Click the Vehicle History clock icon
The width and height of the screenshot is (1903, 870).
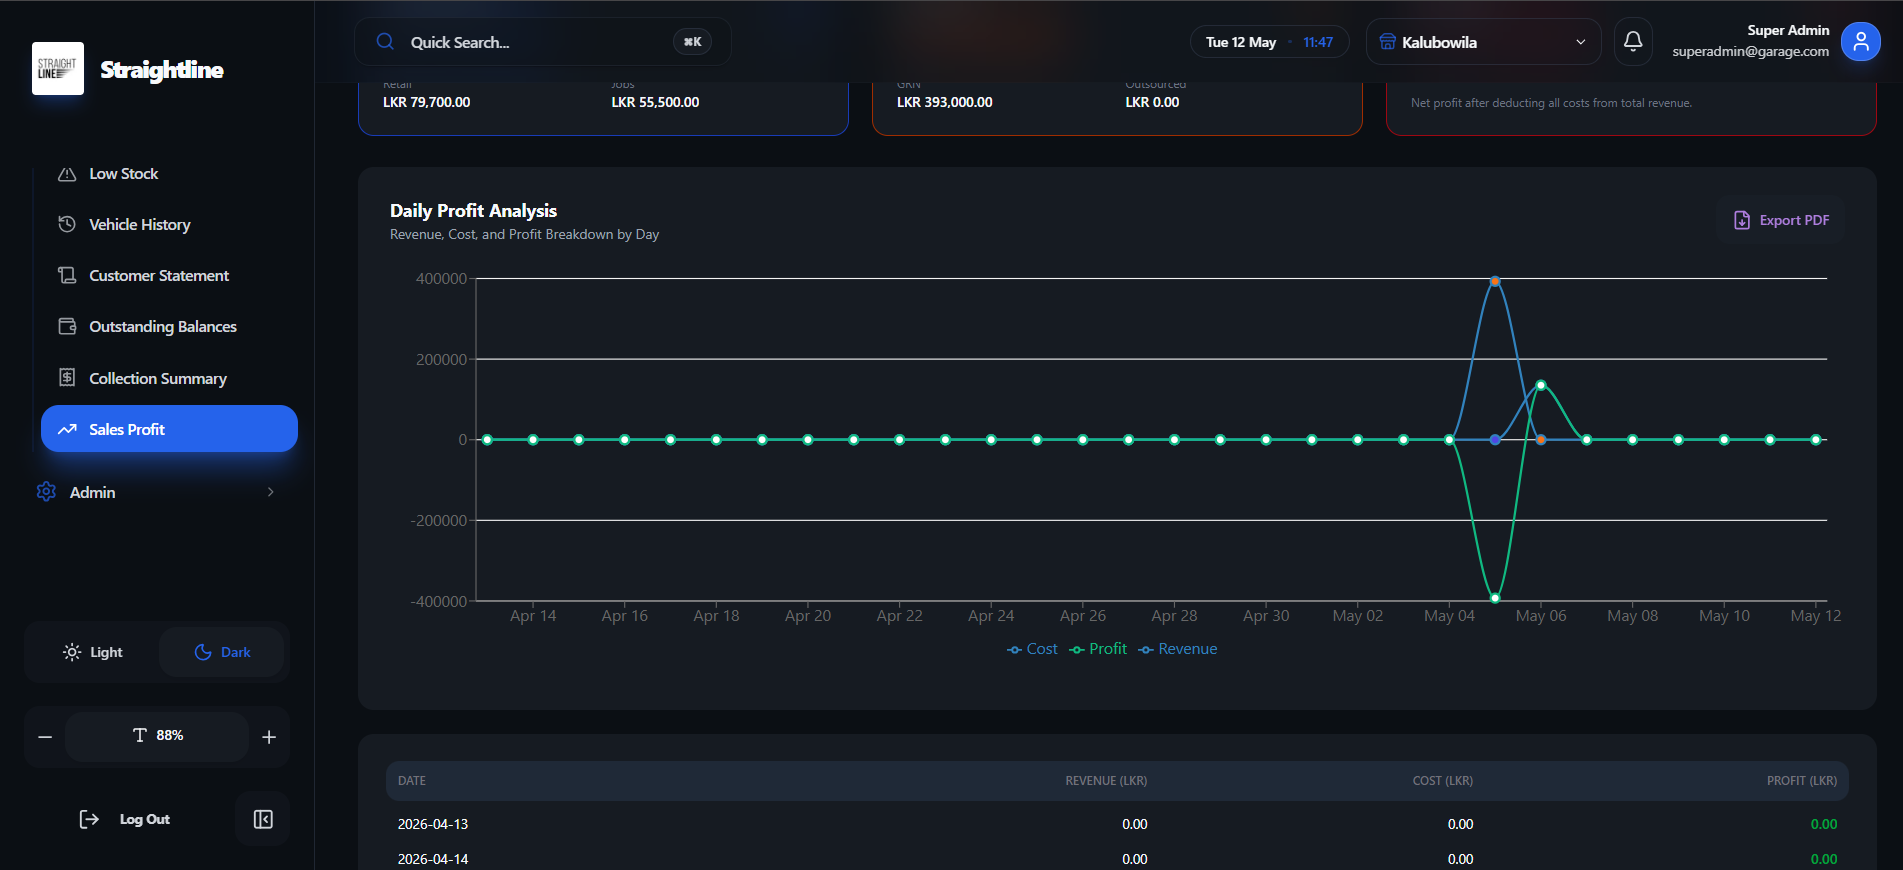click(67, 224)
